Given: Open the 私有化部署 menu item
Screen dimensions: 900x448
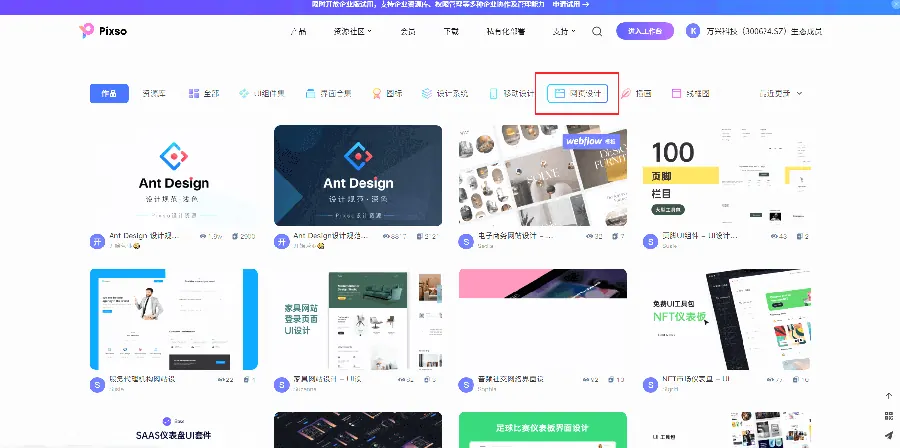Looking at the screenshot, I should coord(506,32).
